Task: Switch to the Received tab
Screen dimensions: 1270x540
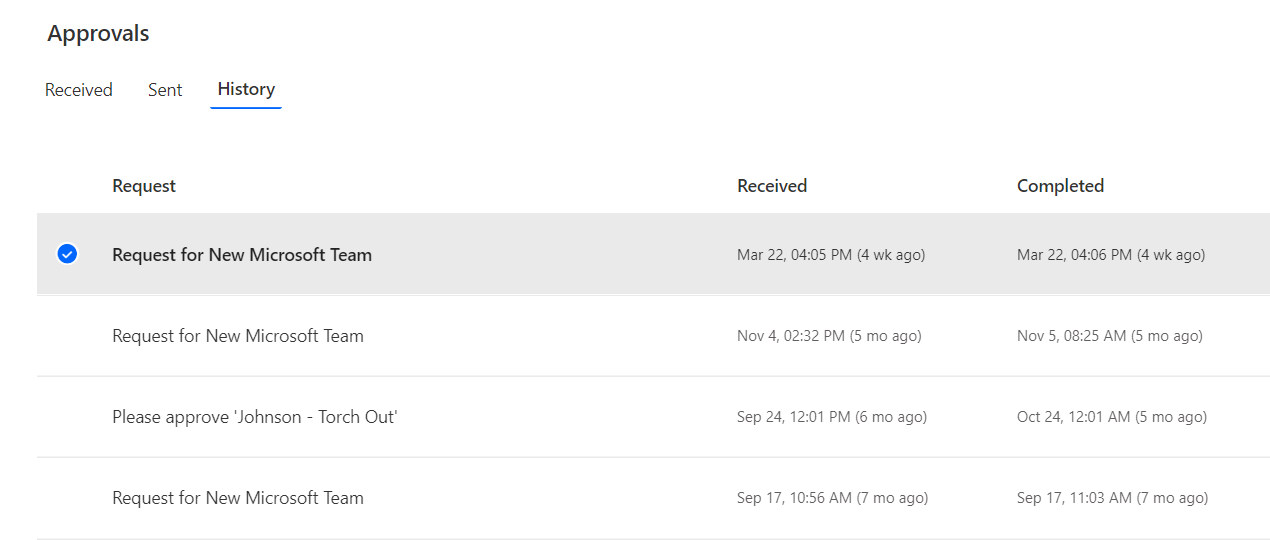Action: point(79,90)
